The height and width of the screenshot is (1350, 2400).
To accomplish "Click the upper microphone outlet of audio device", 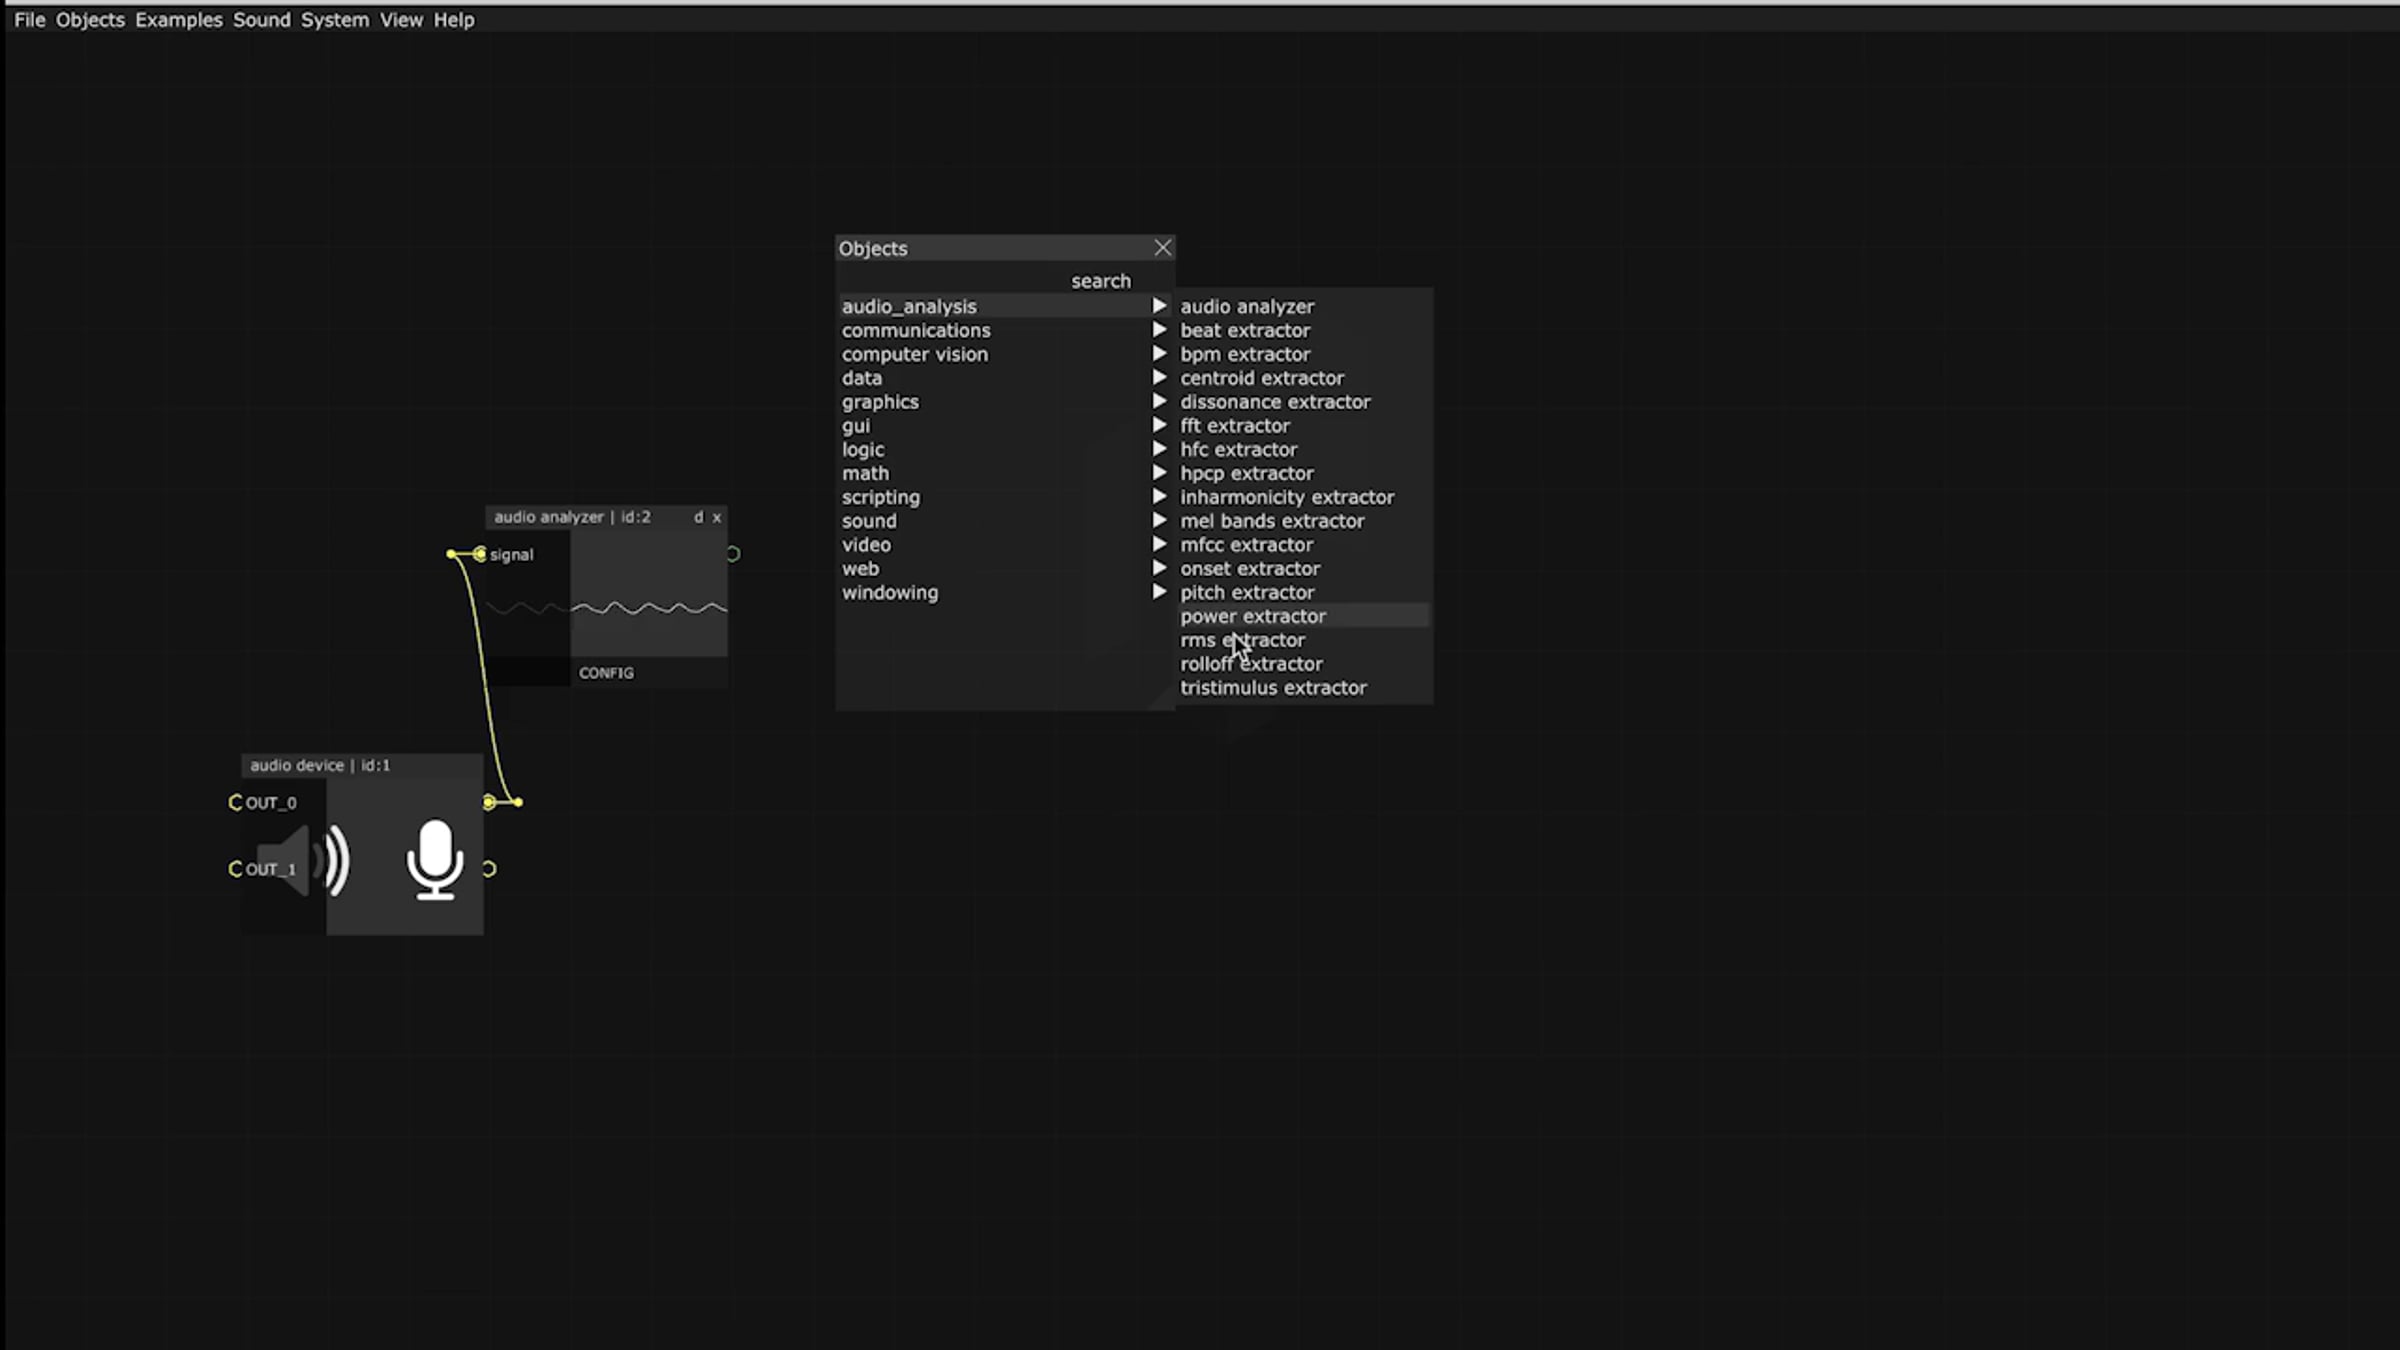I will (x=488, y=802).
